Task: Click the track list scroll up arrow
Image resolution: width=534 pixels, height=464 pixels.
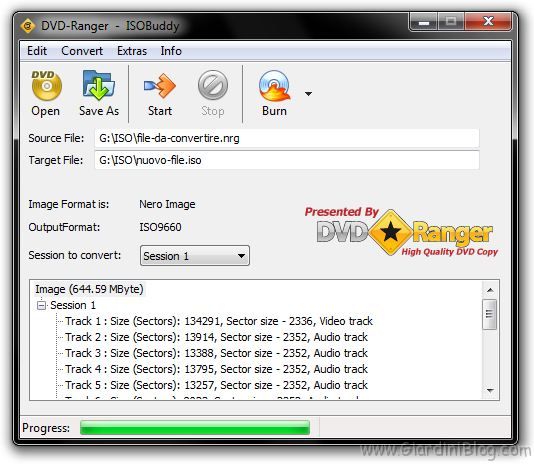Action: 490,290
